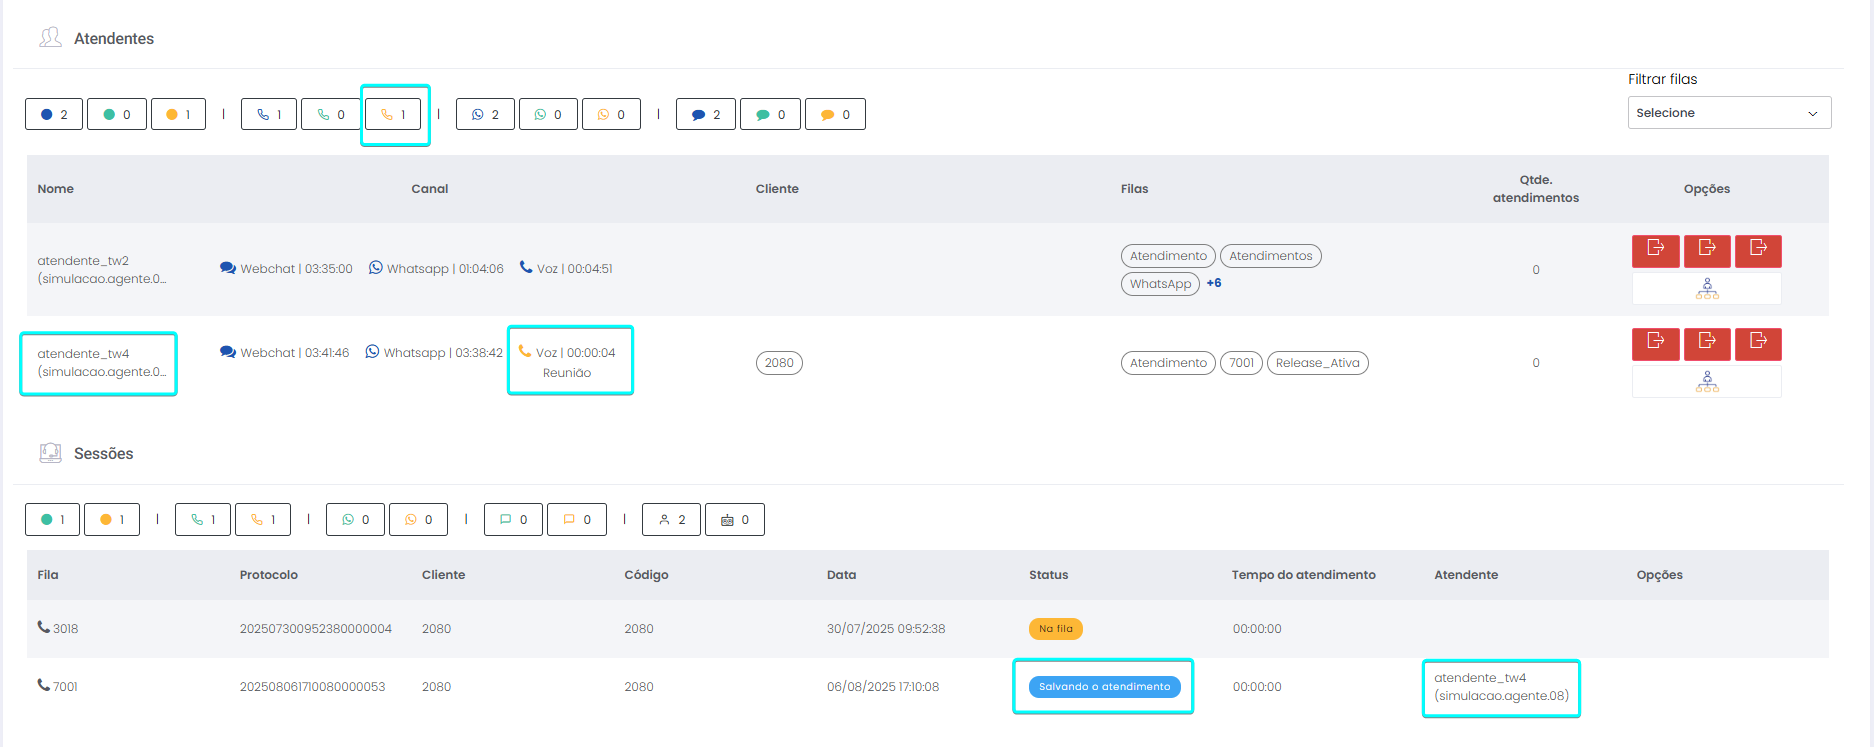The height and width of the screenshot is (747, 1874).
Task: Open queue hierarchy icon for atendente_tw4
Action: pos(1706,381)
